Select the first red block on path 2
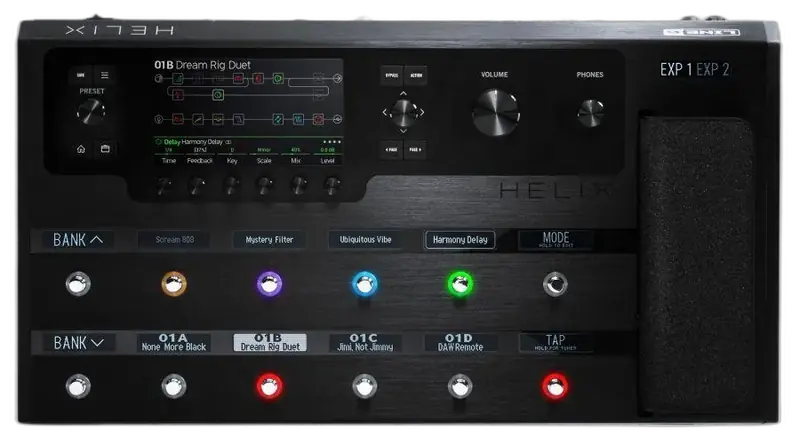Screen dimensions: 800x438 point(178,119)
